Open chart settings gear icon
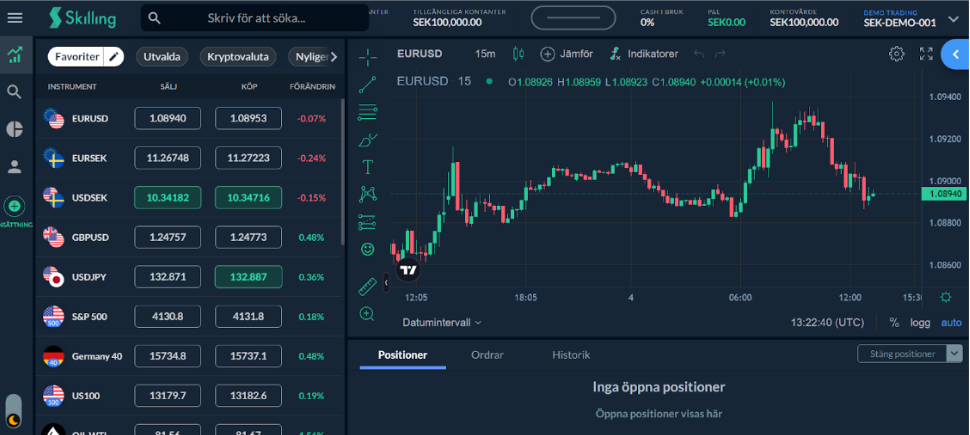 [896, 54]
